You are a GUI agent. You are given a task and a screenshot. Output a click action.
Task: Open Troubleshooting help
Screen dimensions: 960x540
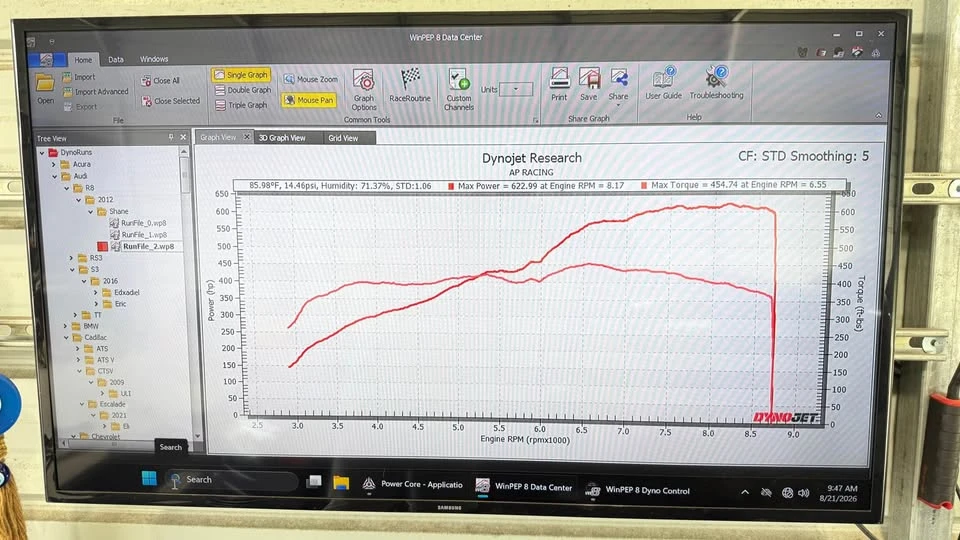pos(716,83)
